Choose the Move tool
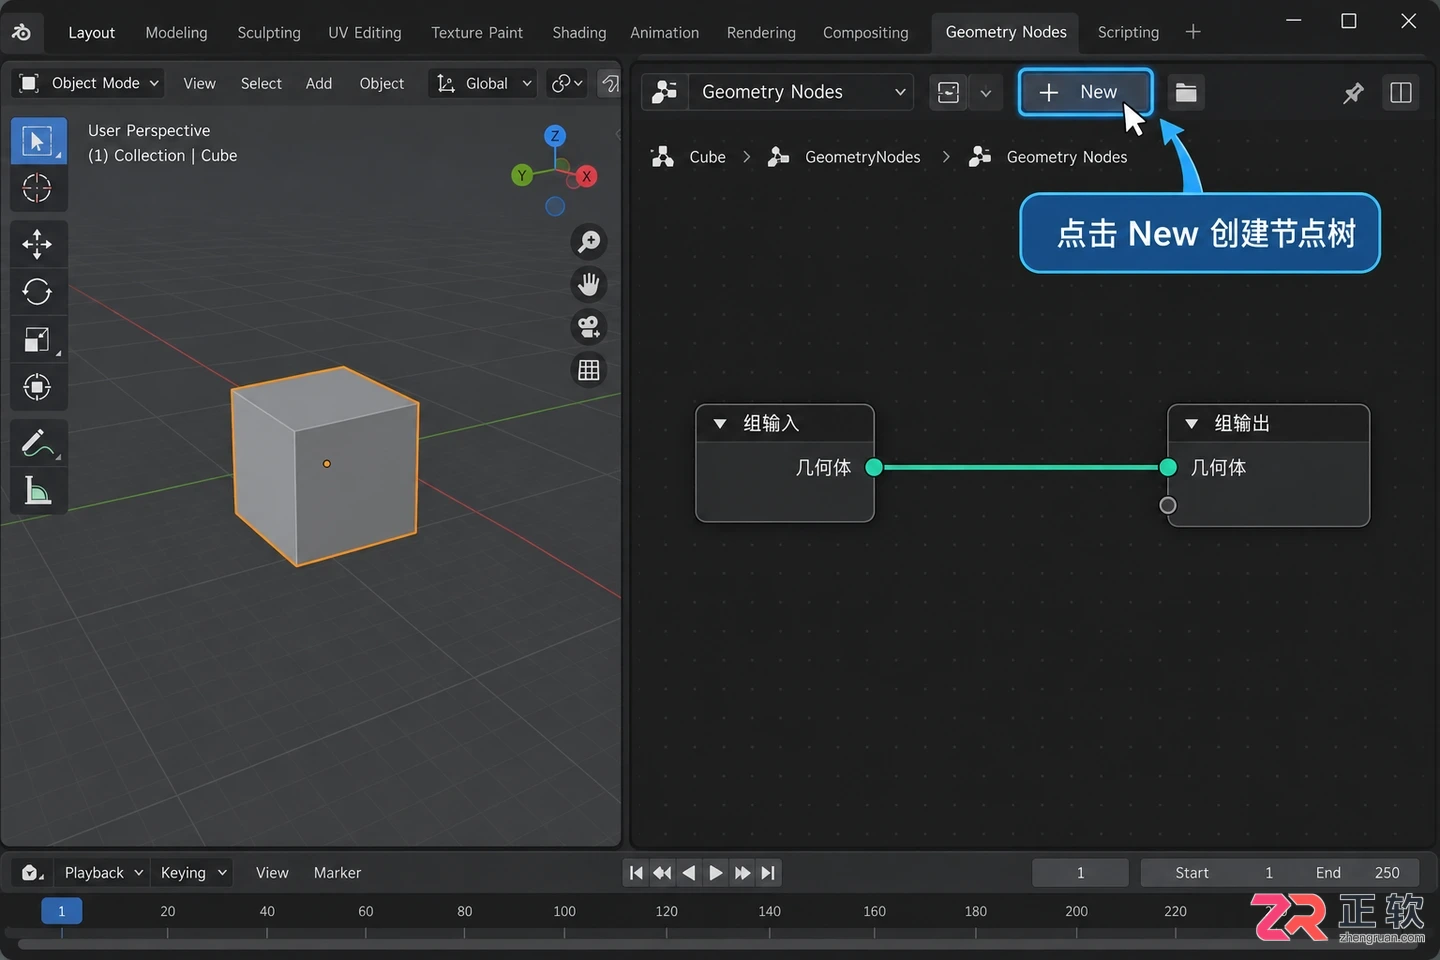Image resolution: width=1440 pixels, height=960 pixels. [38, 244]
